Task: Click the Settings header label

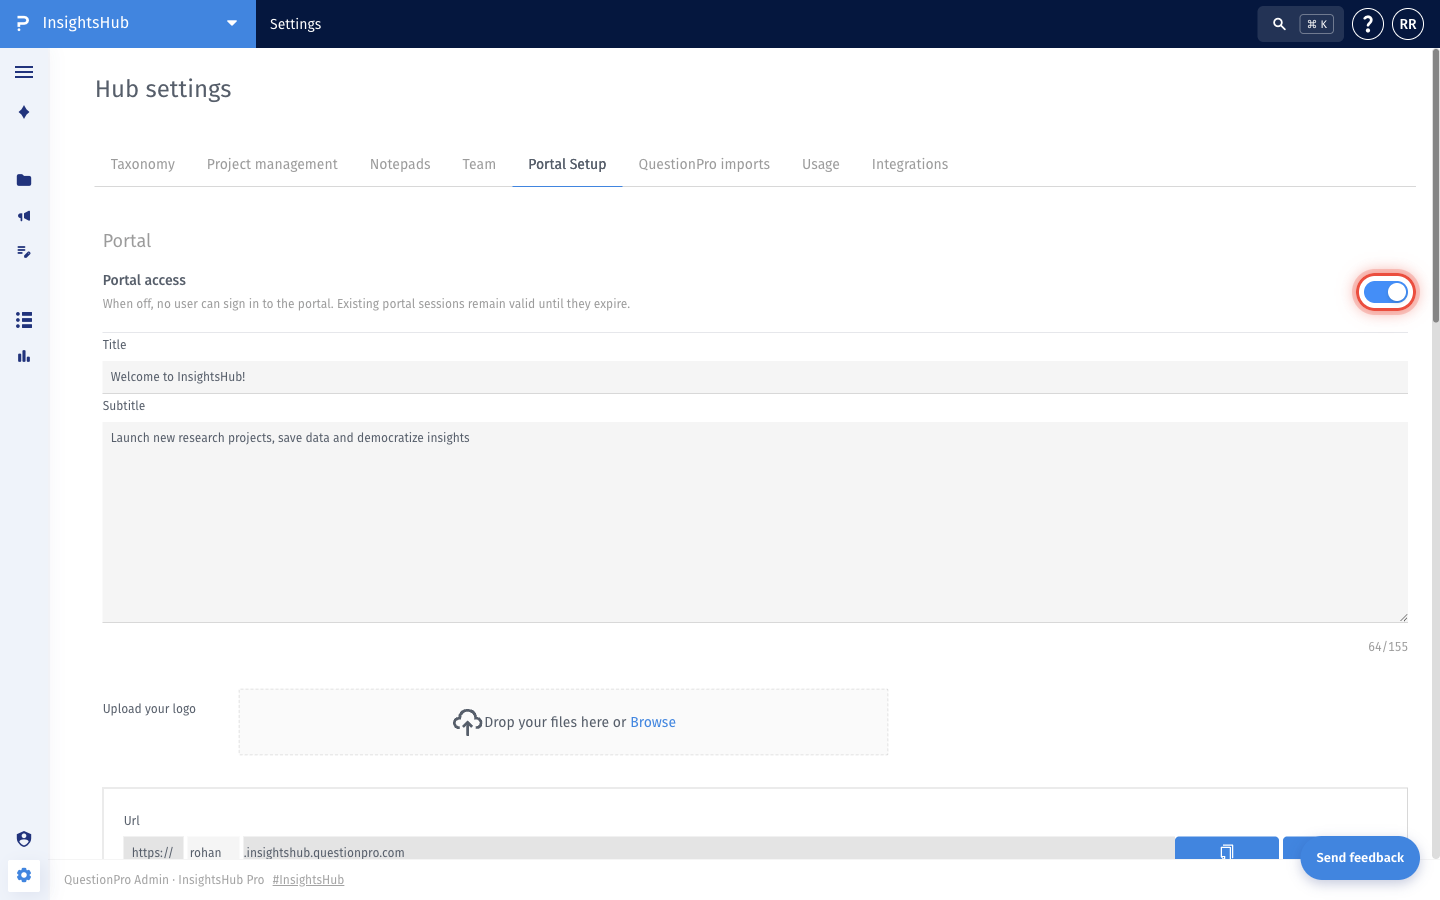Action: tap(296, 24)
